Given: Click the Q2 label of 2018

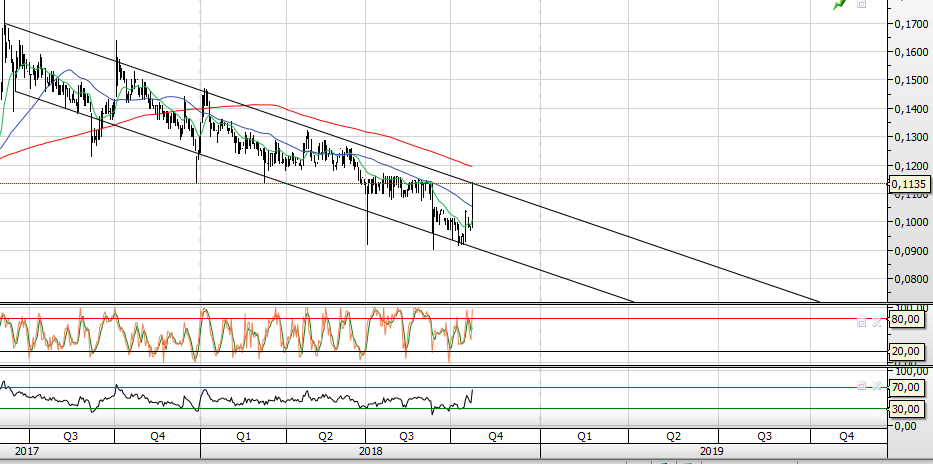Looking at the screenshot, I should click(x=325, y=436).
